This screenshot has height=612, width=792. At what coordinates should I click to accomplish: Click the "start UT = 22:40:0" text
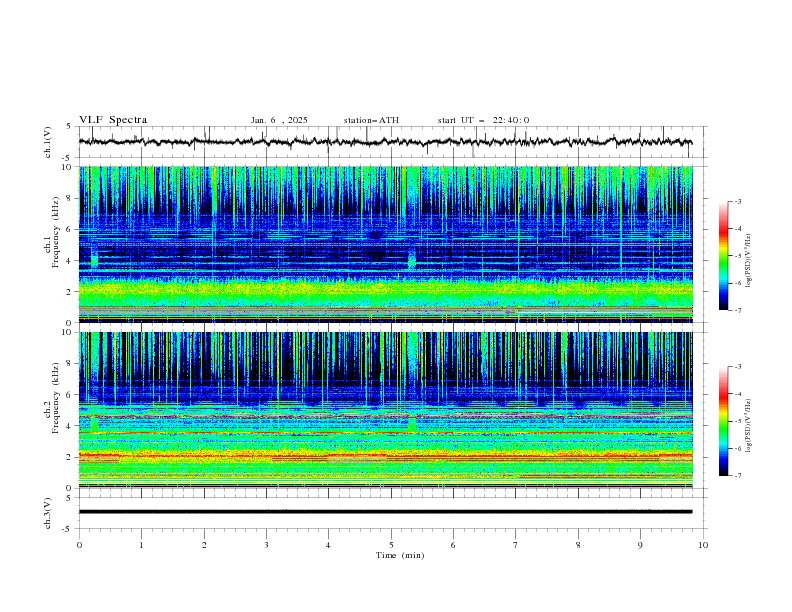click(x=483, y=120)
